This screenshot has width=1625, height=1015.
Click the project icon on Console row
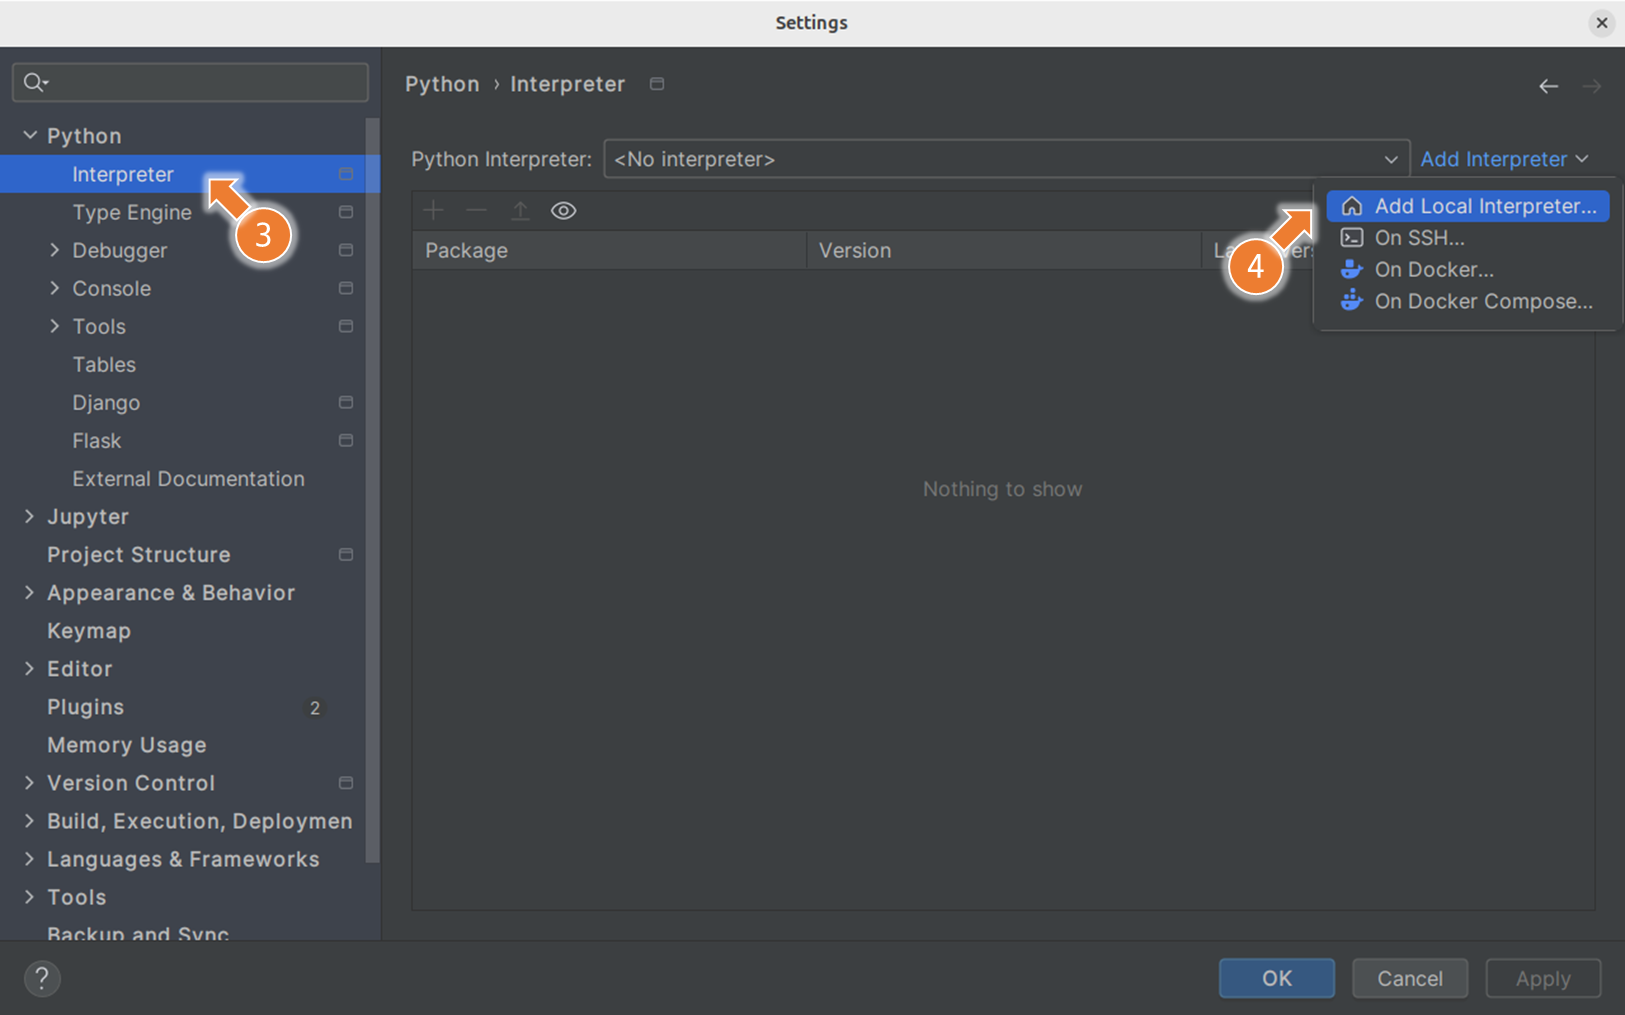[x=346, y=288]
